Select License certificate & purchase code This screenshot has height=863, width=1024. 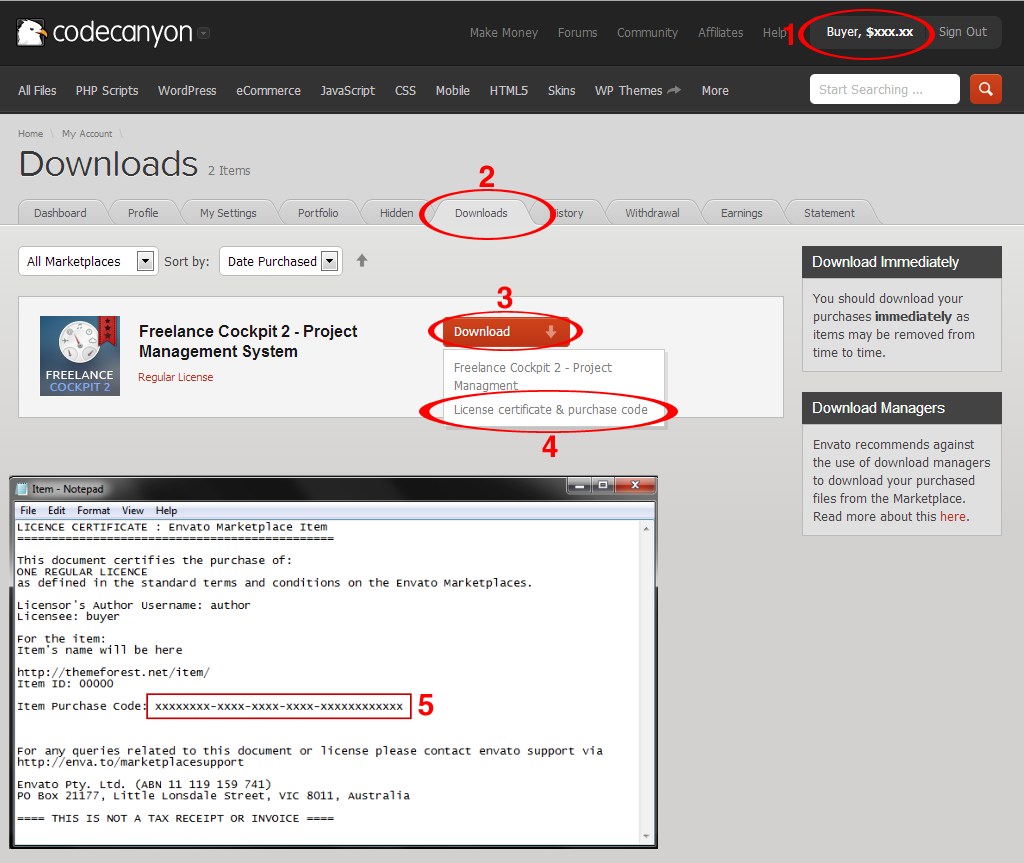point(550,410)
